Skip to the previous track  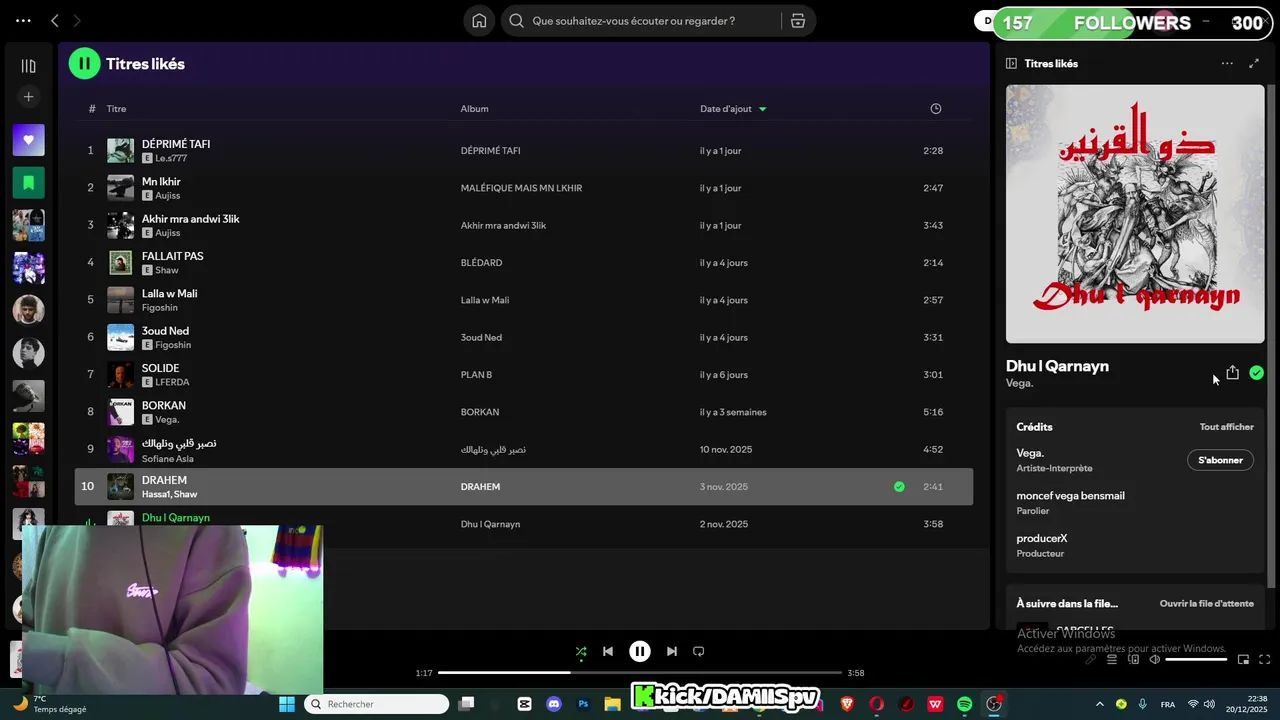point(608,651)
